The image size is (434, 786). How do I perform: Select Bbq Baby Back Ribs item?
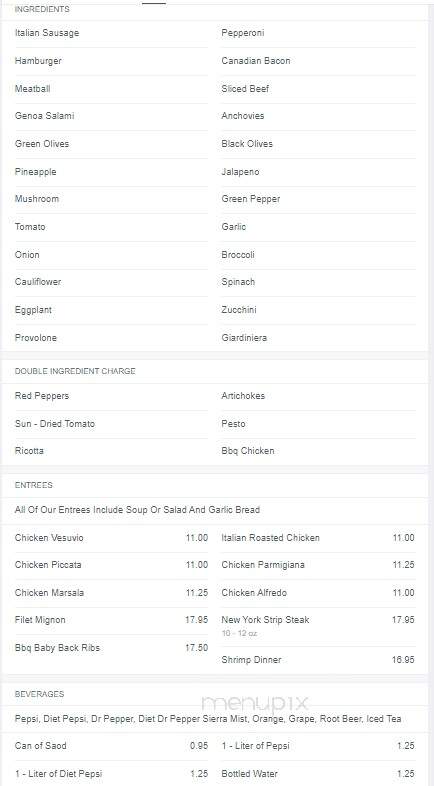pyautogui.click(x=111, y=648)
